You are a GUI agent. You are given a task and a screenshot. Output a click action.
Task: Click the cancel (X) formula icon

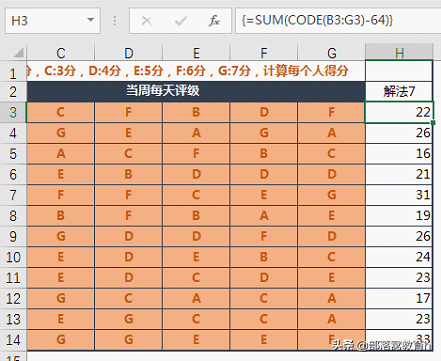point(146,21)
